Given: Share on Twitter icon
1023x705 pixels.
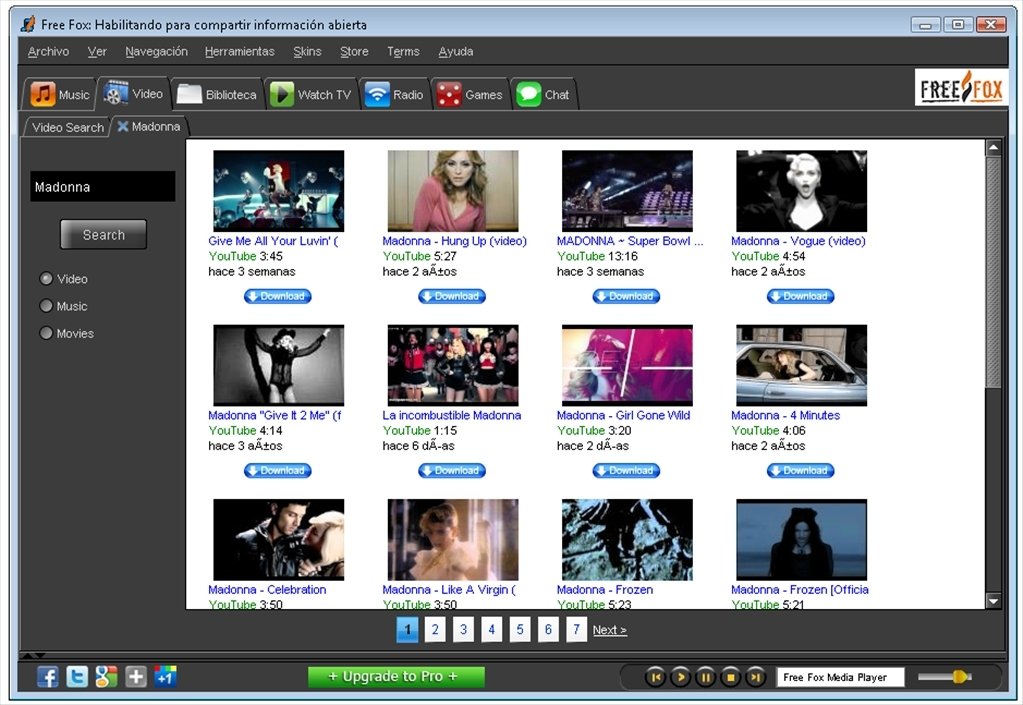Looking at the screenshot, I should (77, 676).
